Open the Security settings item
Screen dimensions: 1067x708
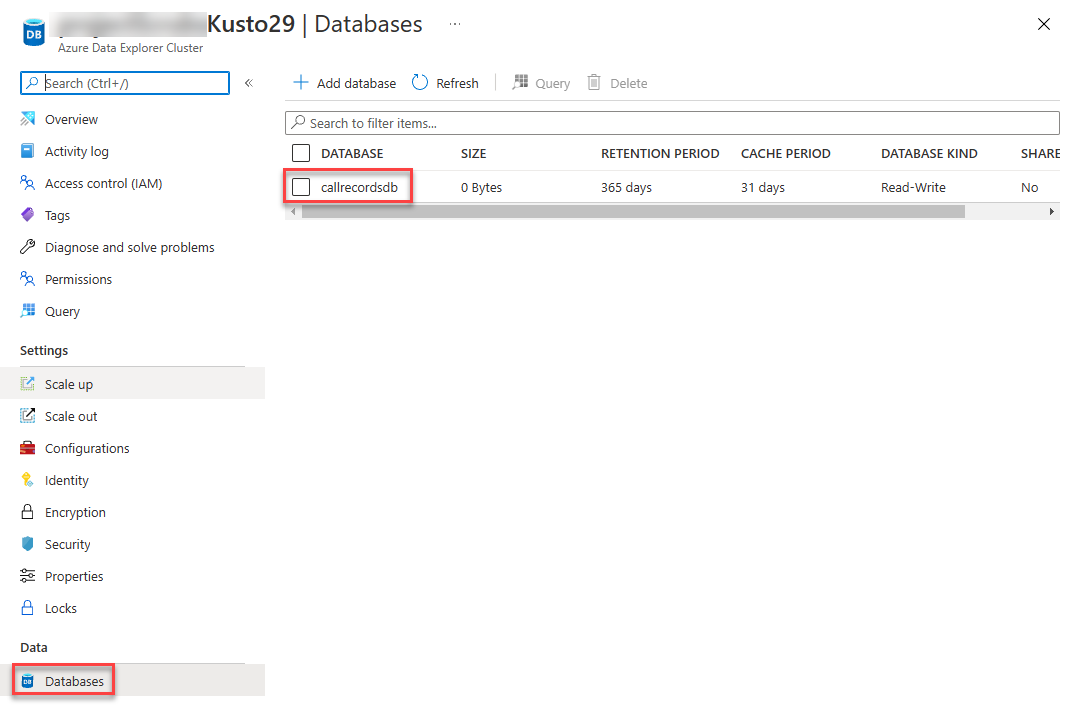(67, 544)
